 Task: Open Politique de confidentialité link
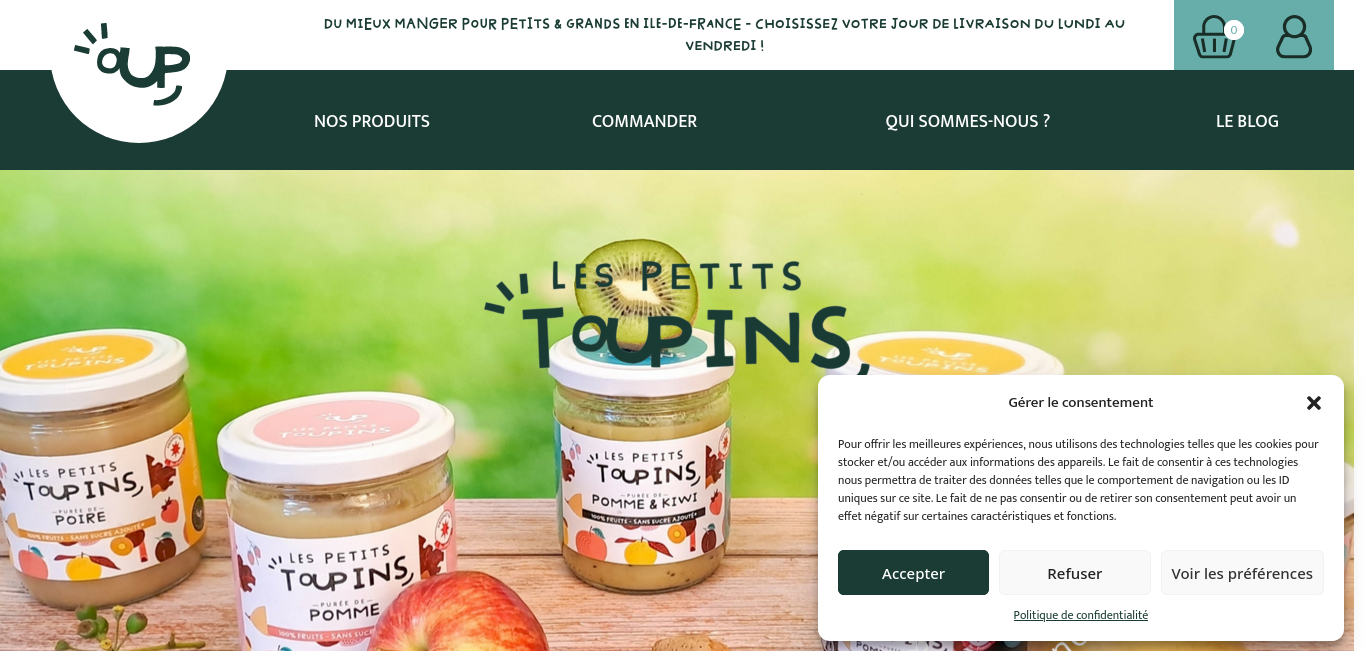(x=1081, y=615)
